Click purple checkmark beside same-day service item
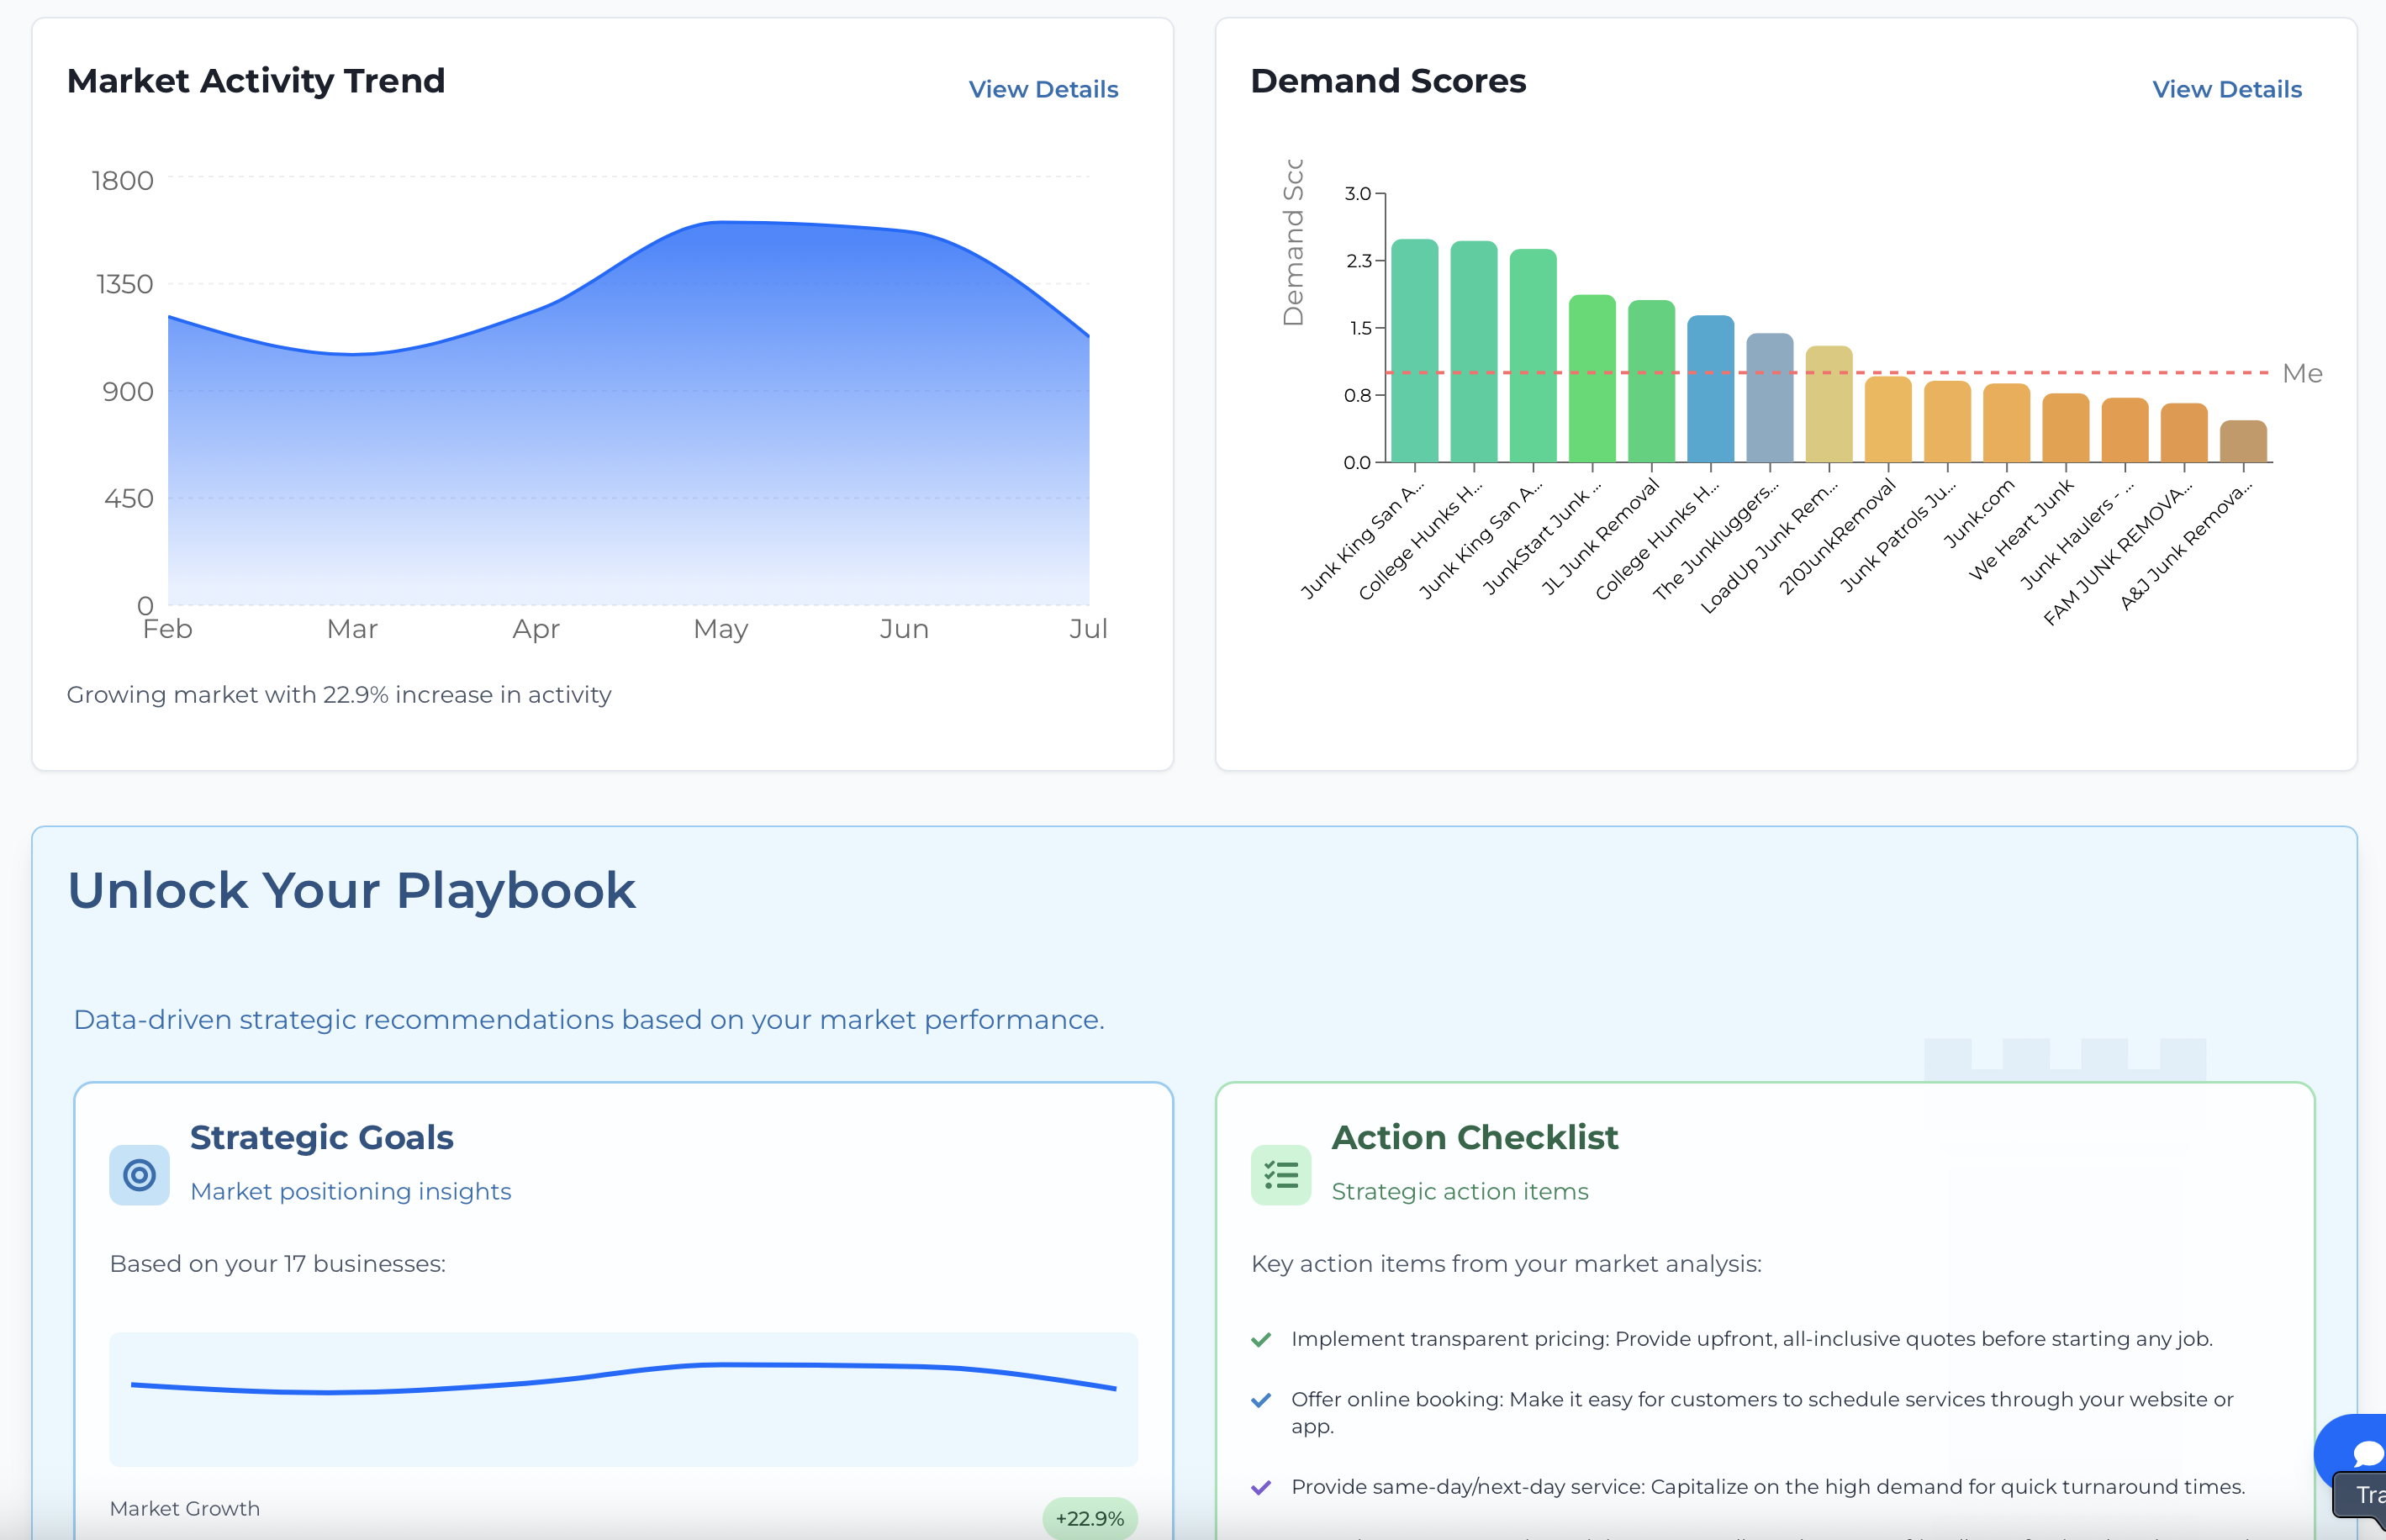This screenshot has width=2386, height=1540. pos(1261,1488)
